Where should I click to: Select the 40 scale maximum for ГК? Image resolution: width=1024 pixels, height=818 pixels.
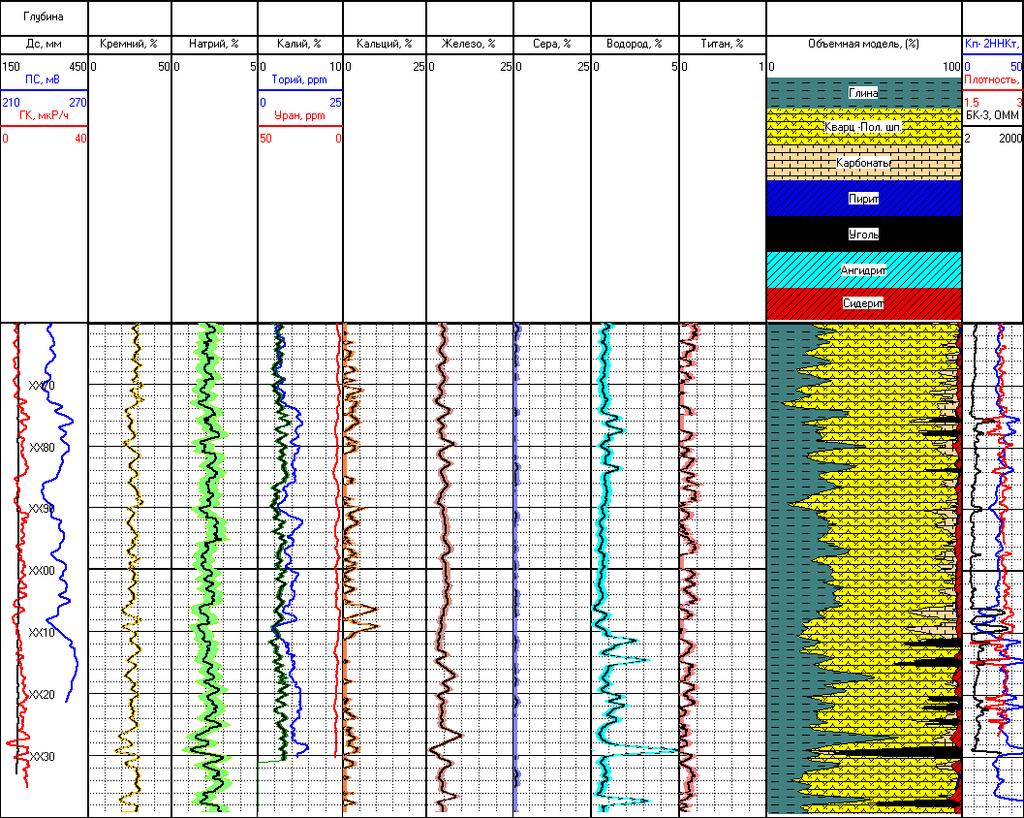[80, 138]
